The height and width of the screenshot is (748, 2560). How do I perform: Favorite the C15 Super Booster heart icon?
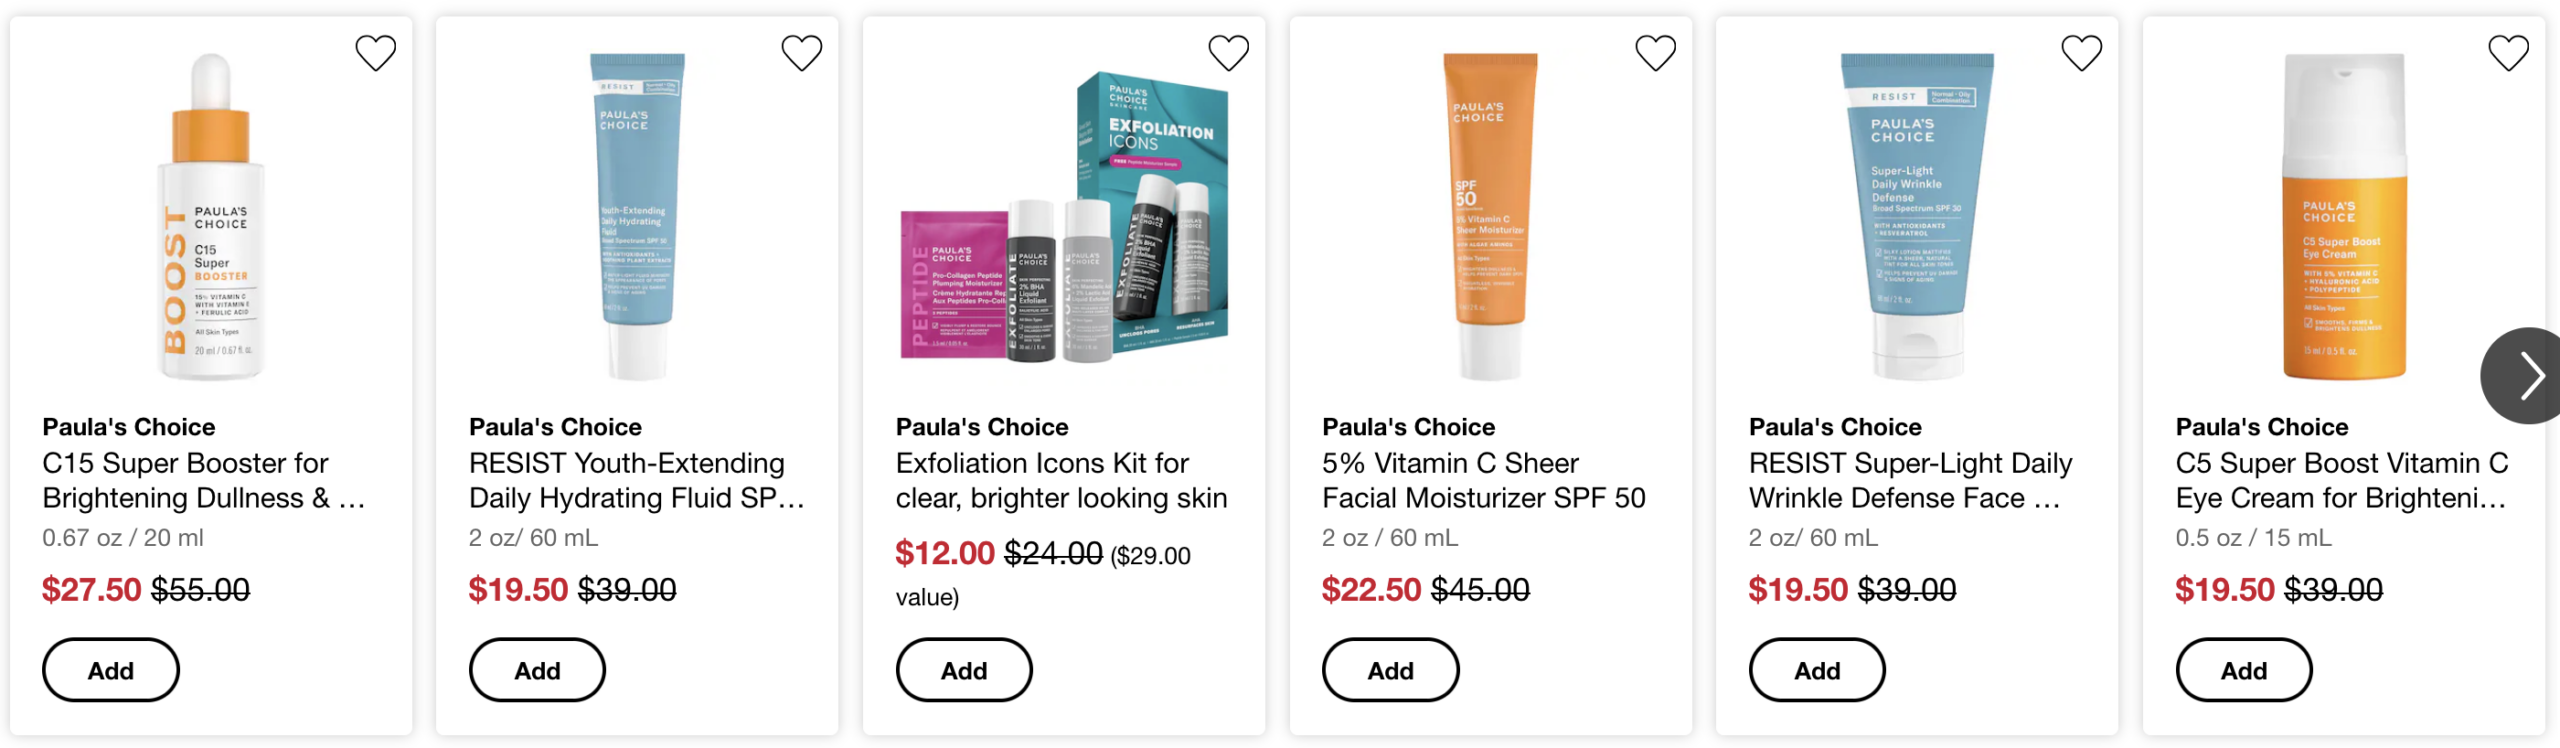click(x=376, y=53)
